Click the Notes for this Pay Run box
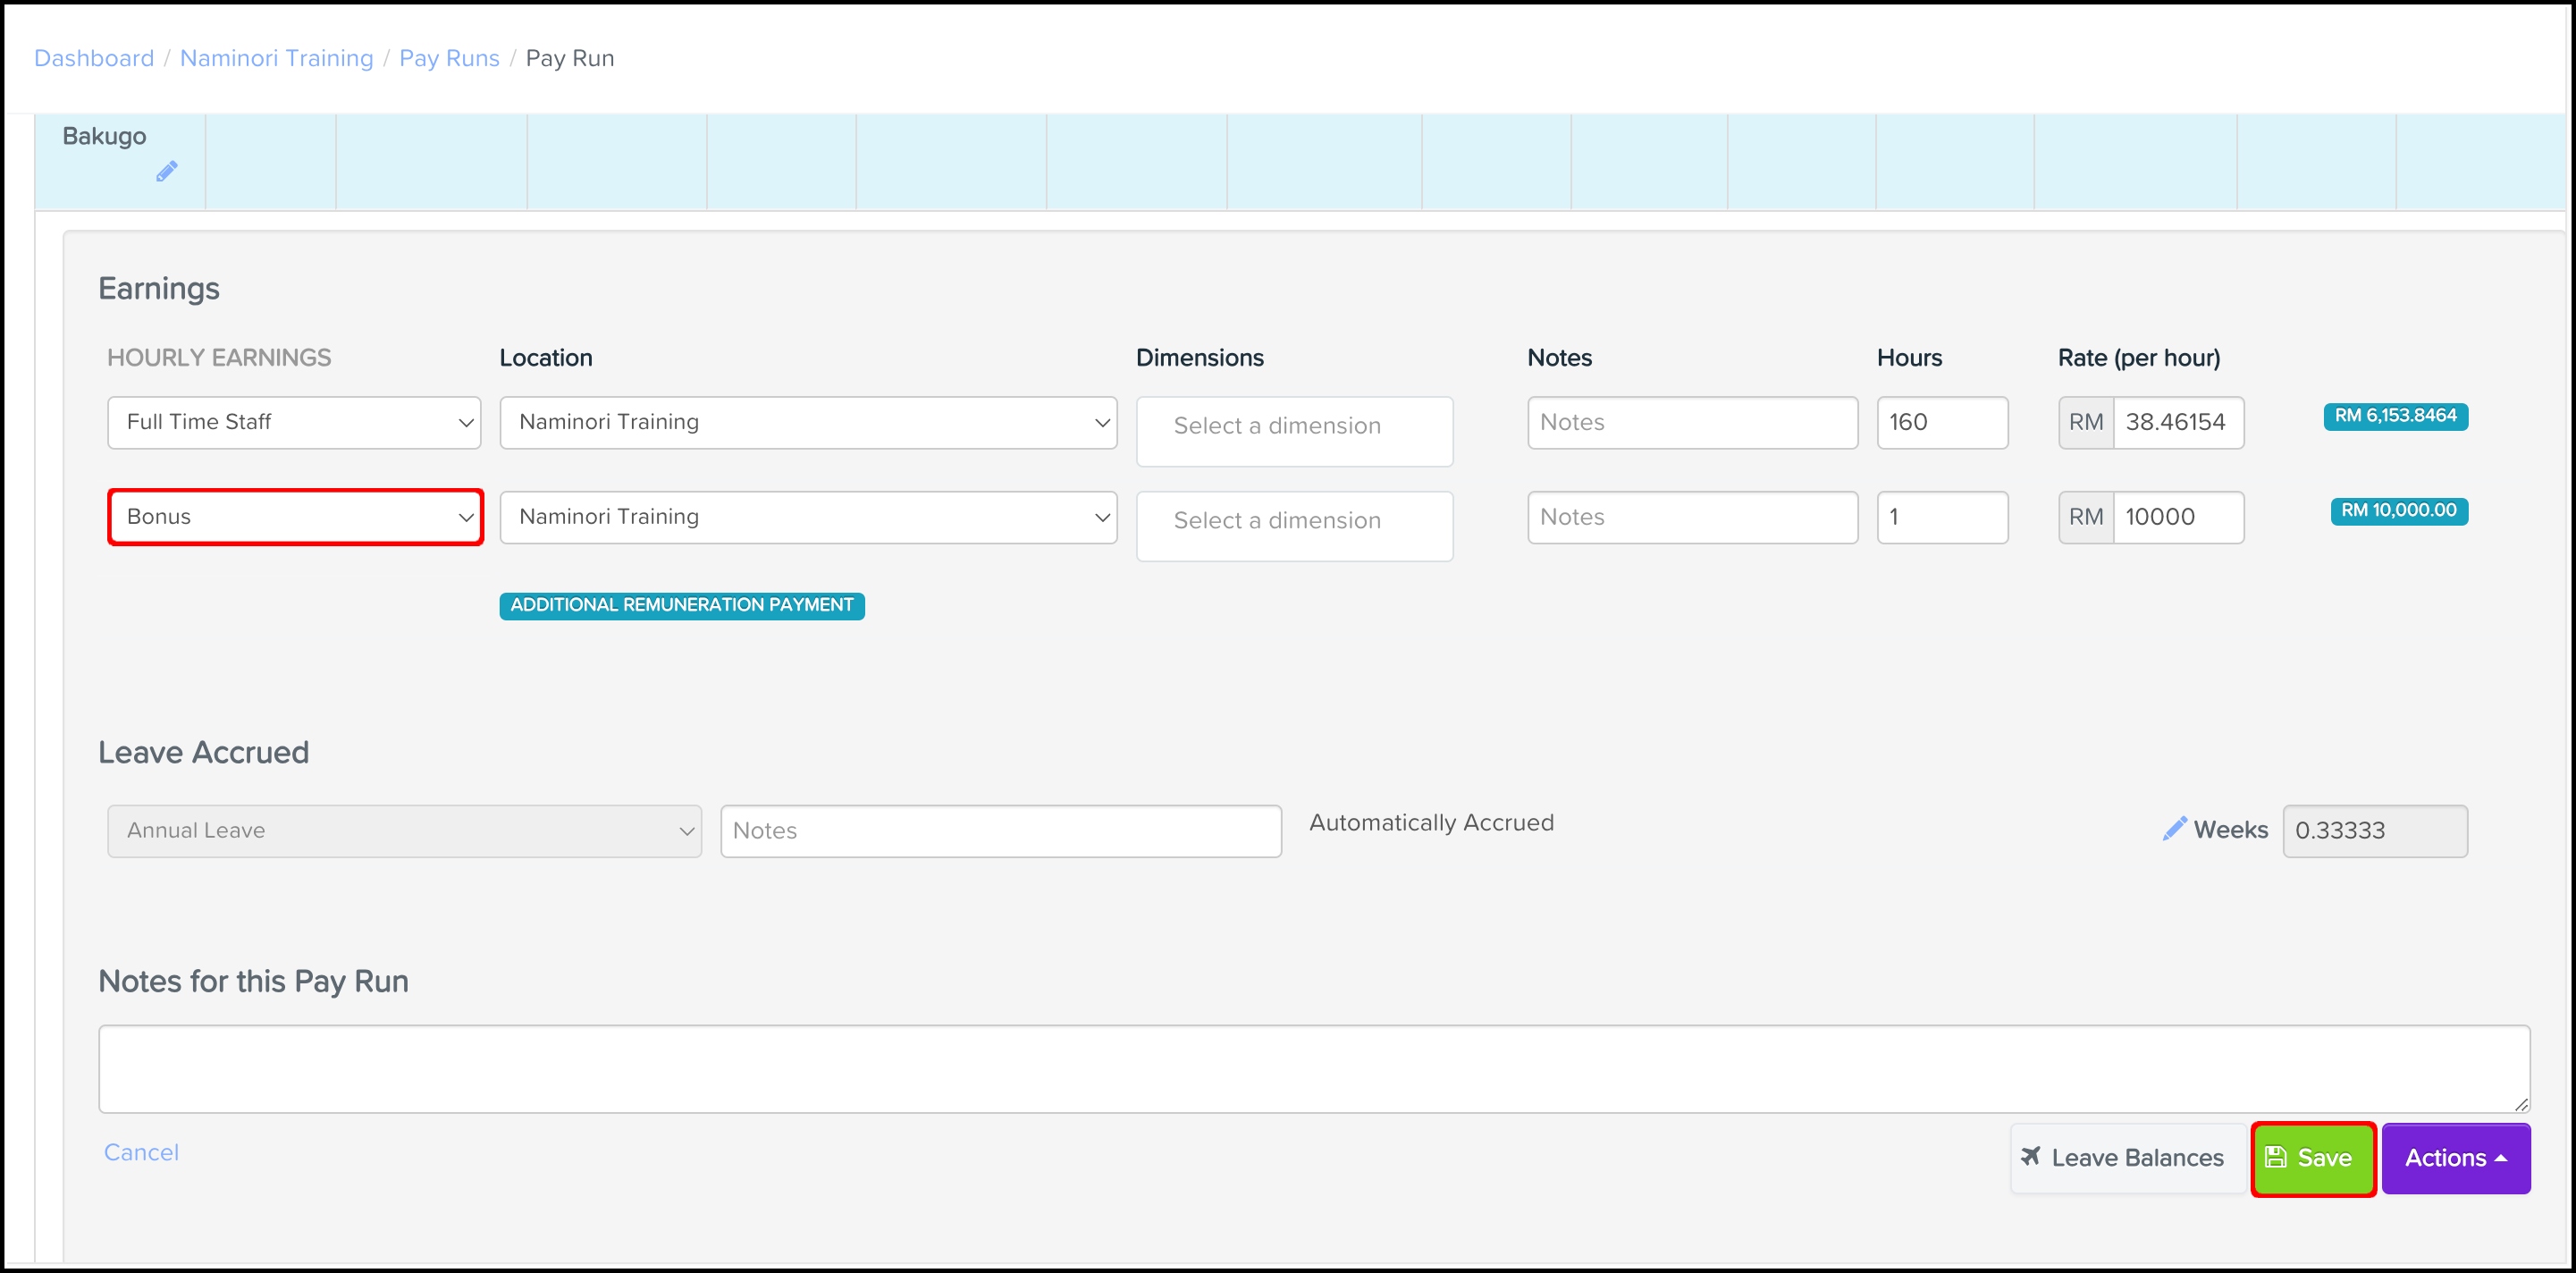This screenshot has height=1273, width=2576. 1312,1068
